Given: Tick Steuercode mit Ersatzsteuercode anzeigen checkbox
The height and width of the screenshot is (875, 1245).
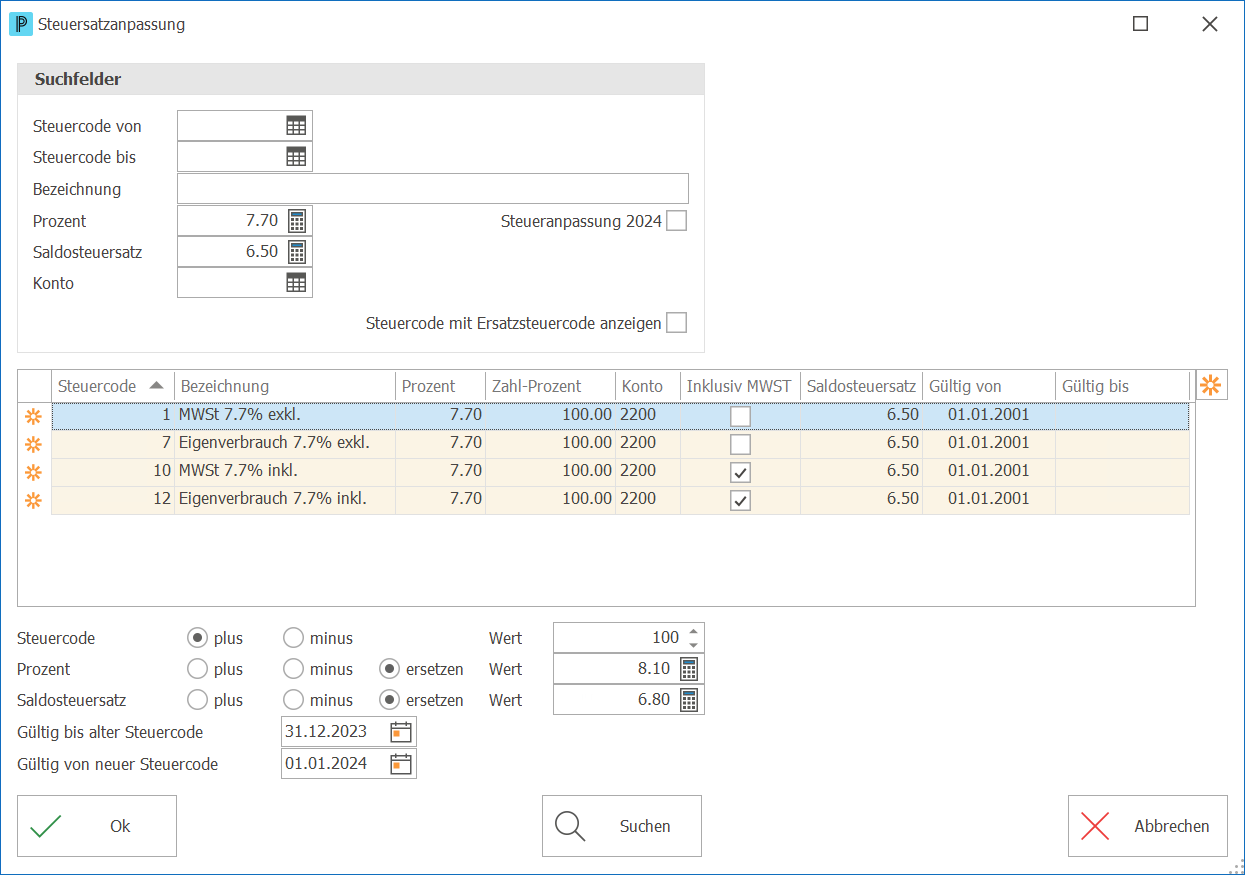Looking at the screenshot, I should pos(677,323).
